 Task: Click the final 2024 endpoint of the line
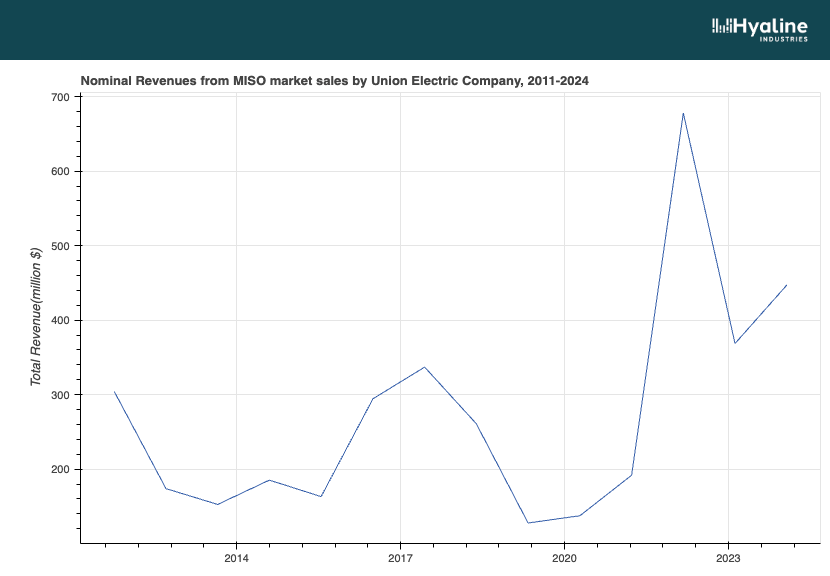(789, 284)
